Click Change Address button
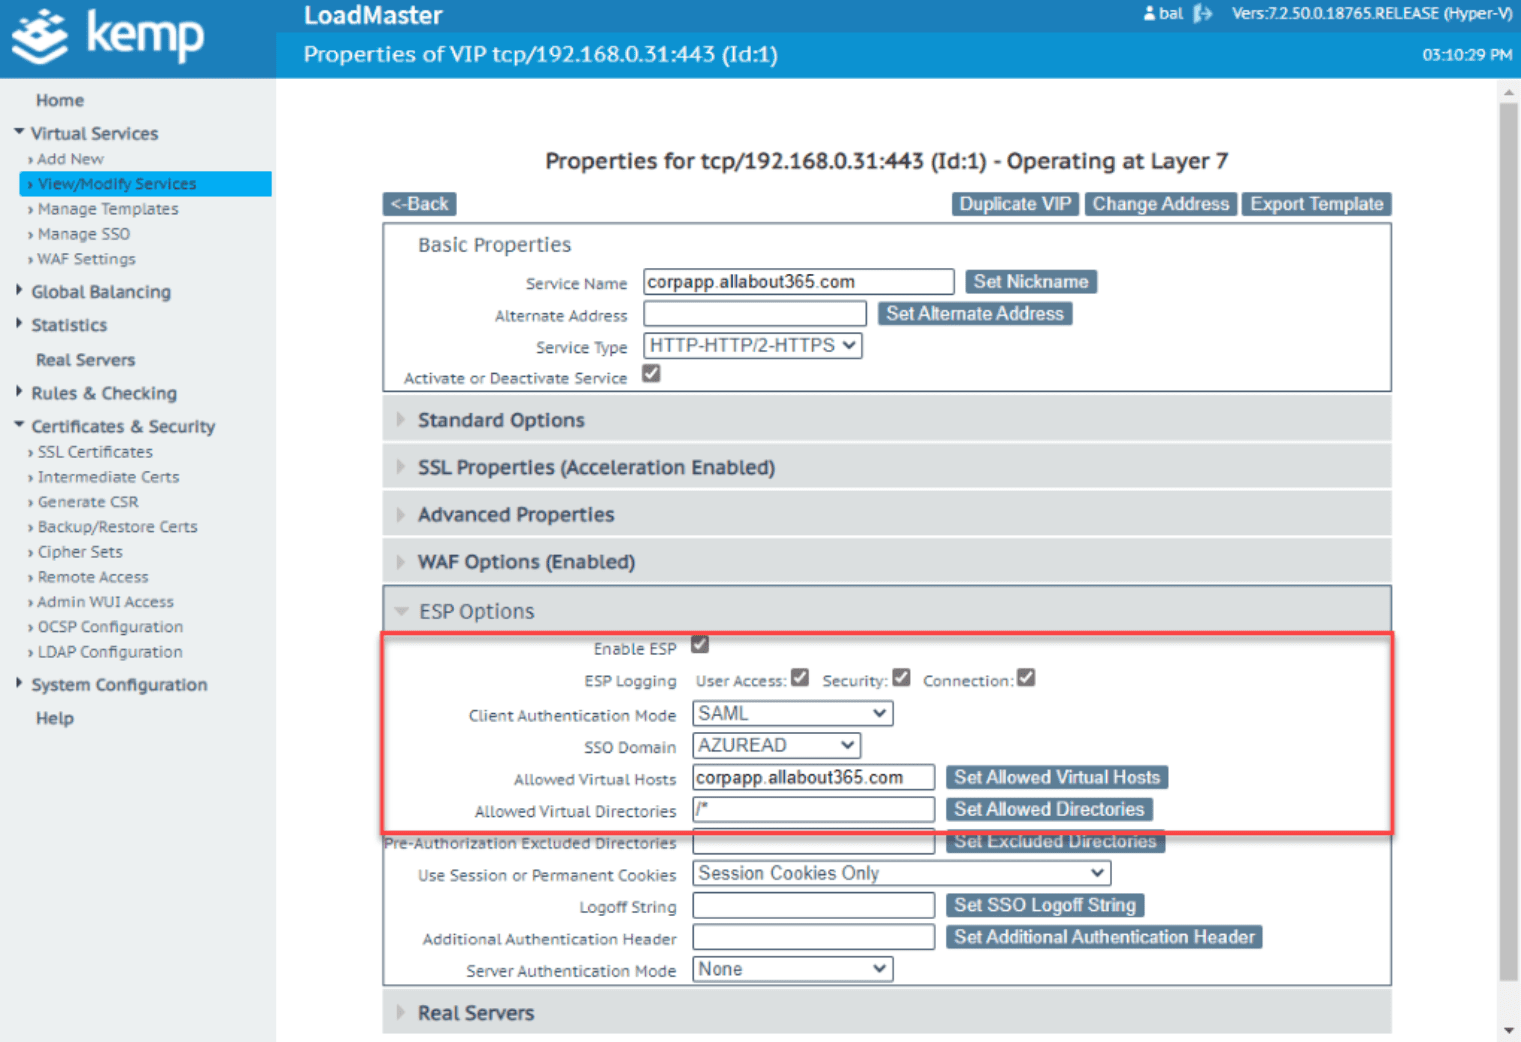This screenshot has width=1521, height=1042. 1160,204
